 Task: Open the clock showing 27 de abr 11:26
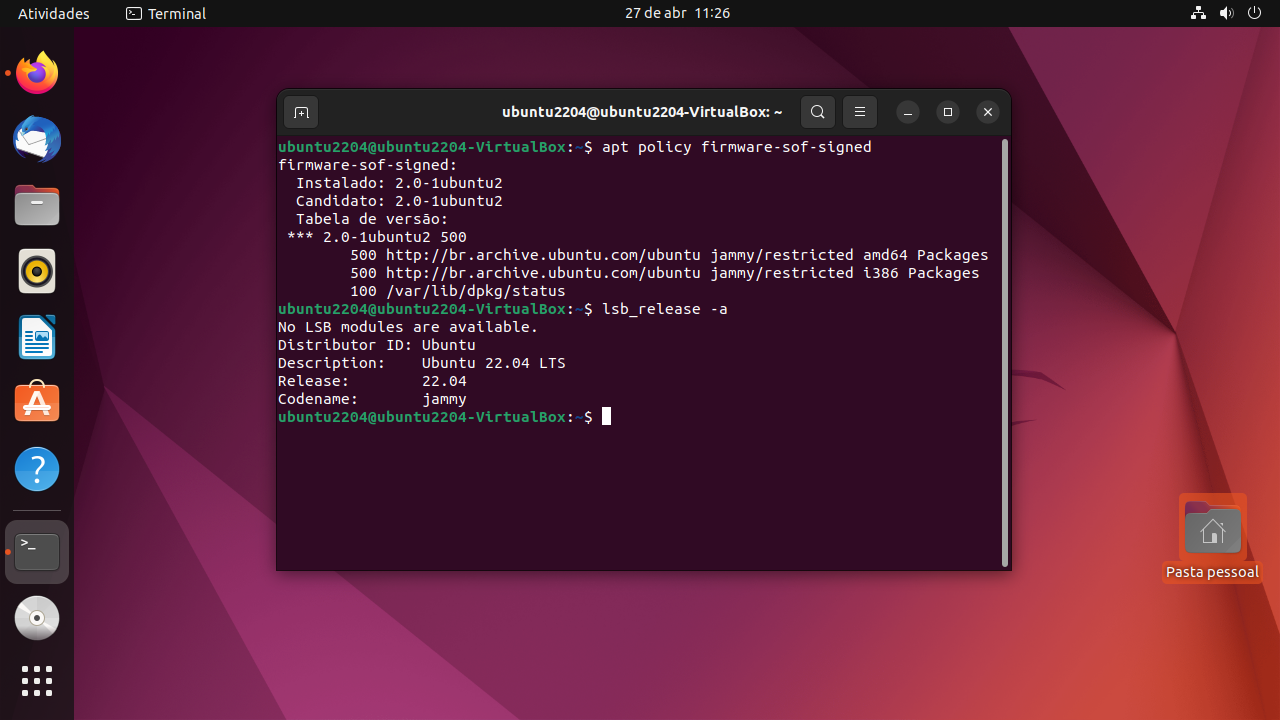tap(677, 13)
